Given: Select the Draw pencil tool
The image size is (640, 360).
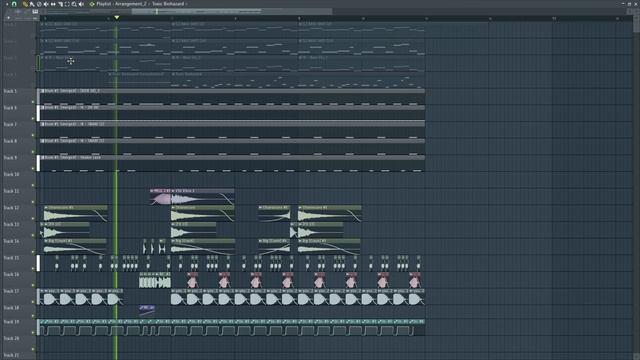Looking at the screenshot, I should (25, 4).
